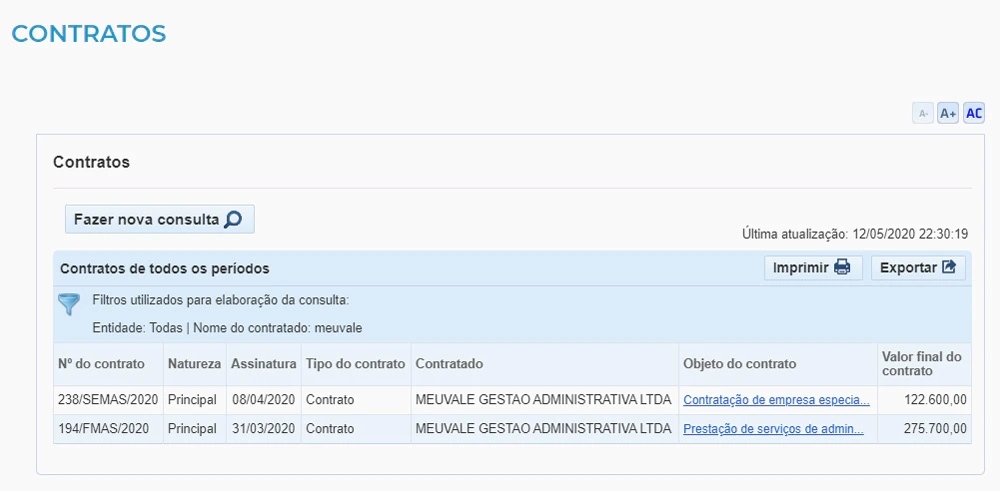Click MEUVALE GESTAO ADMINISTRATIVA LTDA in 194/FMAS/2020 row
This screenshot has width=1000, height=491.
(543, 429)
